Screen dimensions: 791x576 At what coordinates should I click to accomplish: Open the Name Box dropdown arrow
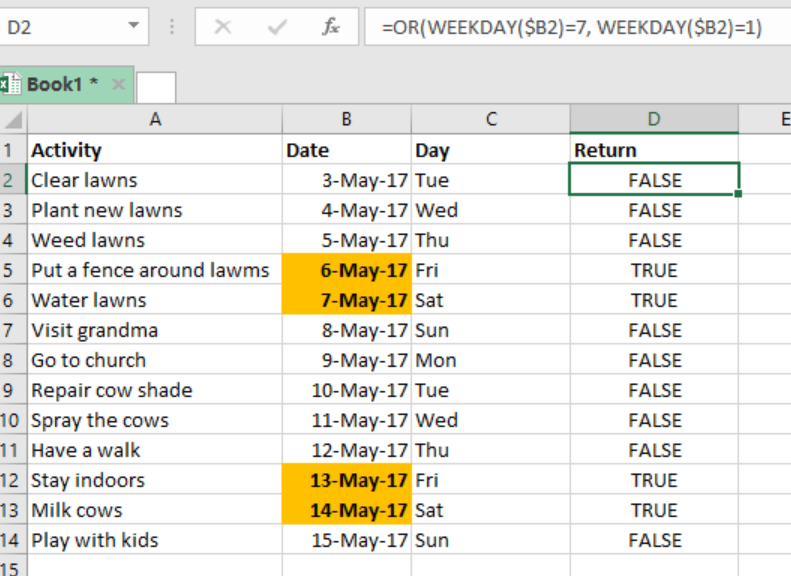click(134, 25)
